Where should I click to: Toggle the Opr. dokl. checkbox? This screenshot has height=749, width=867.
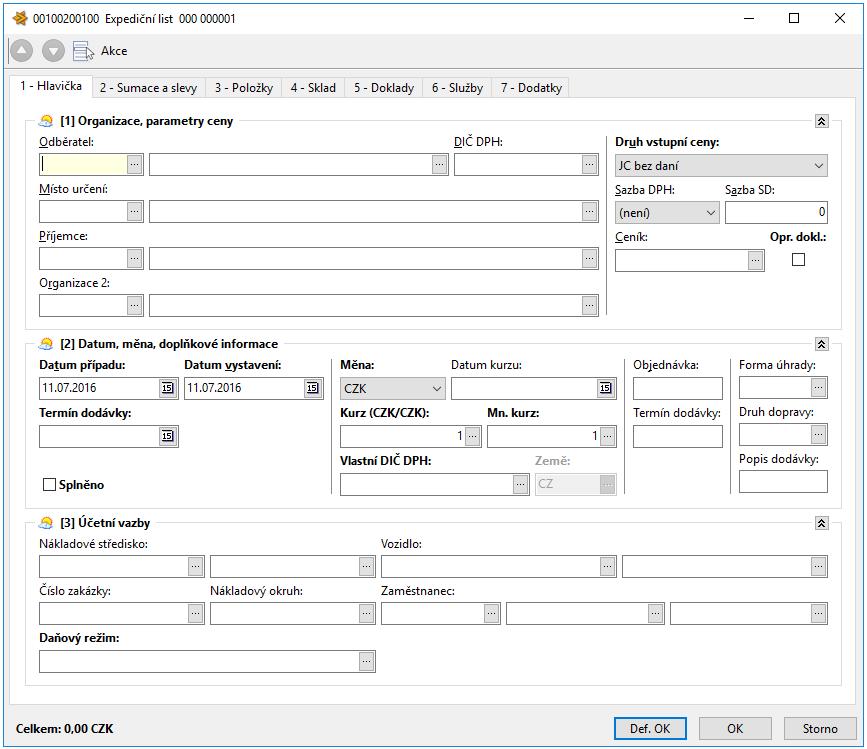point(798,259)
